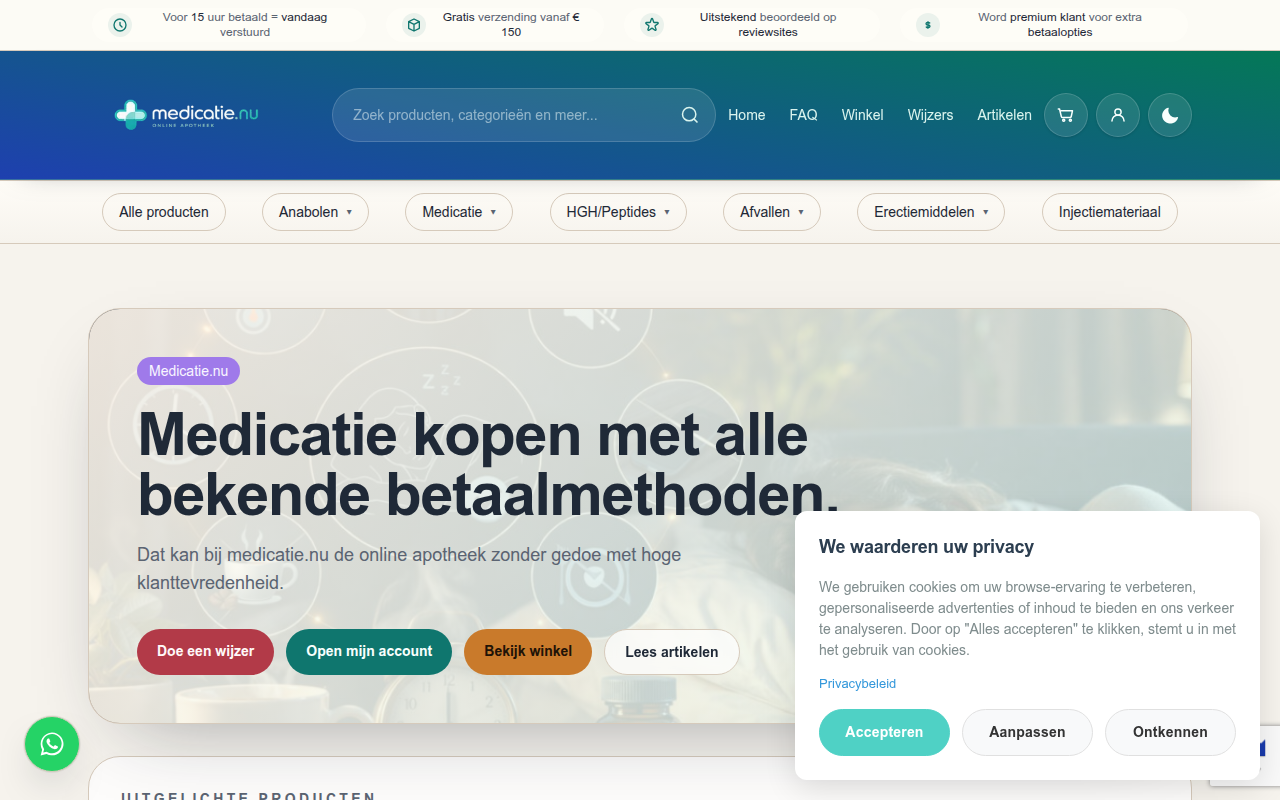This screenshot has height=800, width=1280.
Task: Click the premium dollar icon
Action: [x=928, y=25]
